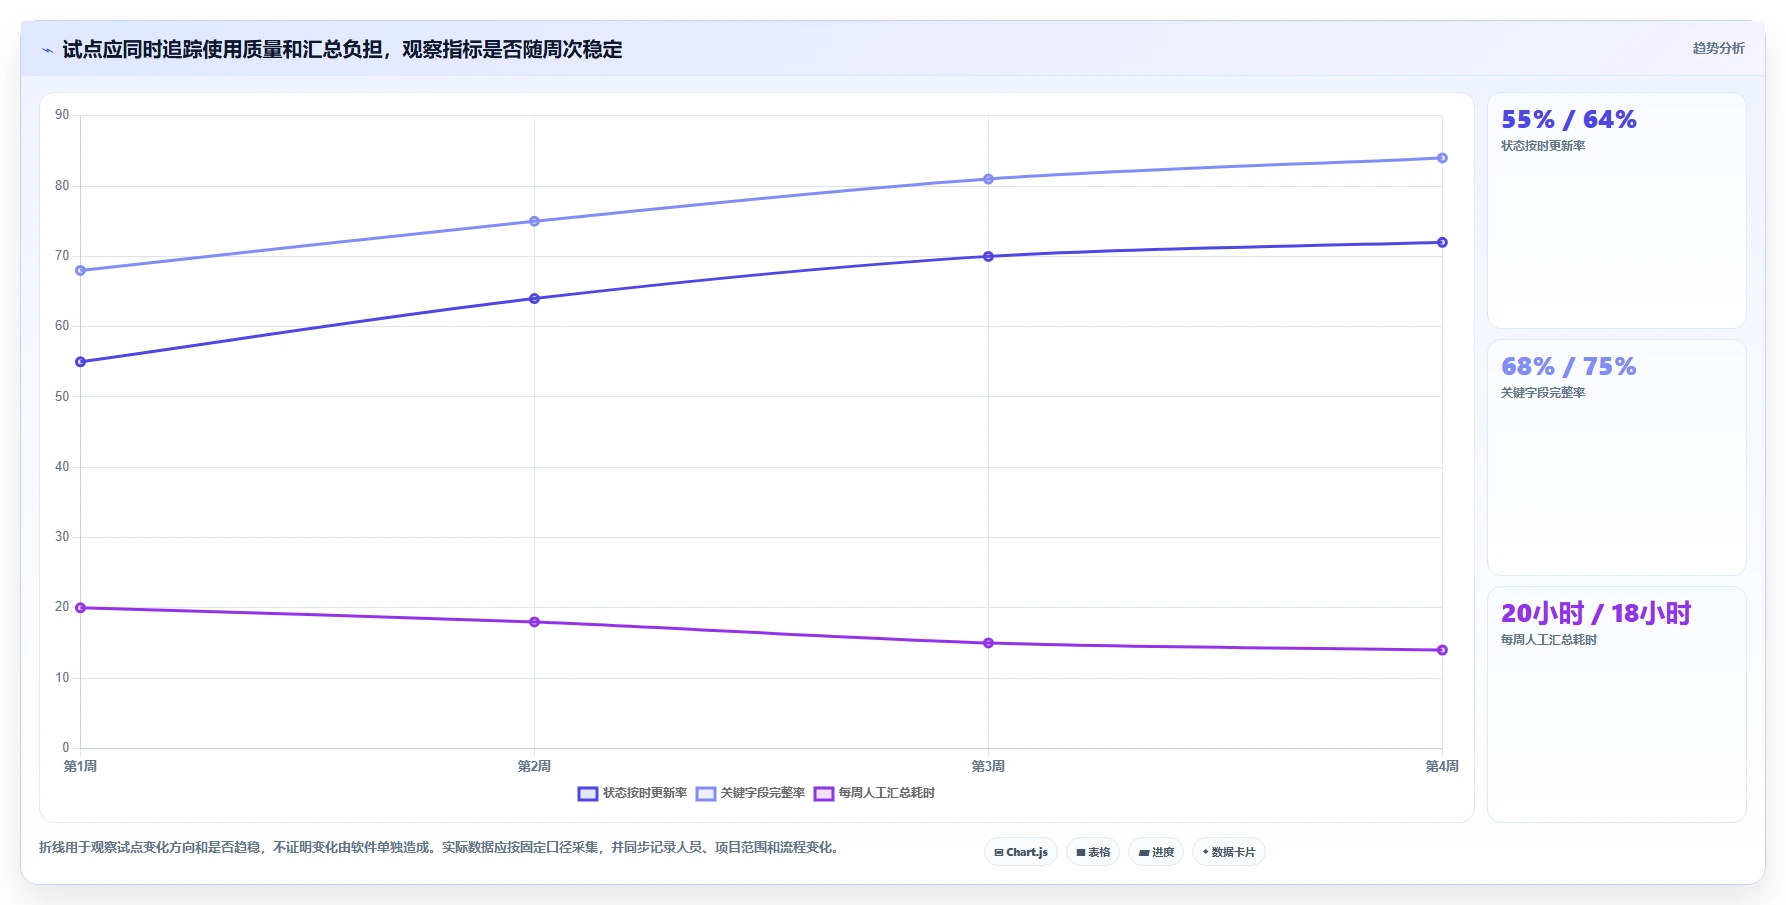Click the 每周人工汇总耗时 legend color box

[824, 794]
